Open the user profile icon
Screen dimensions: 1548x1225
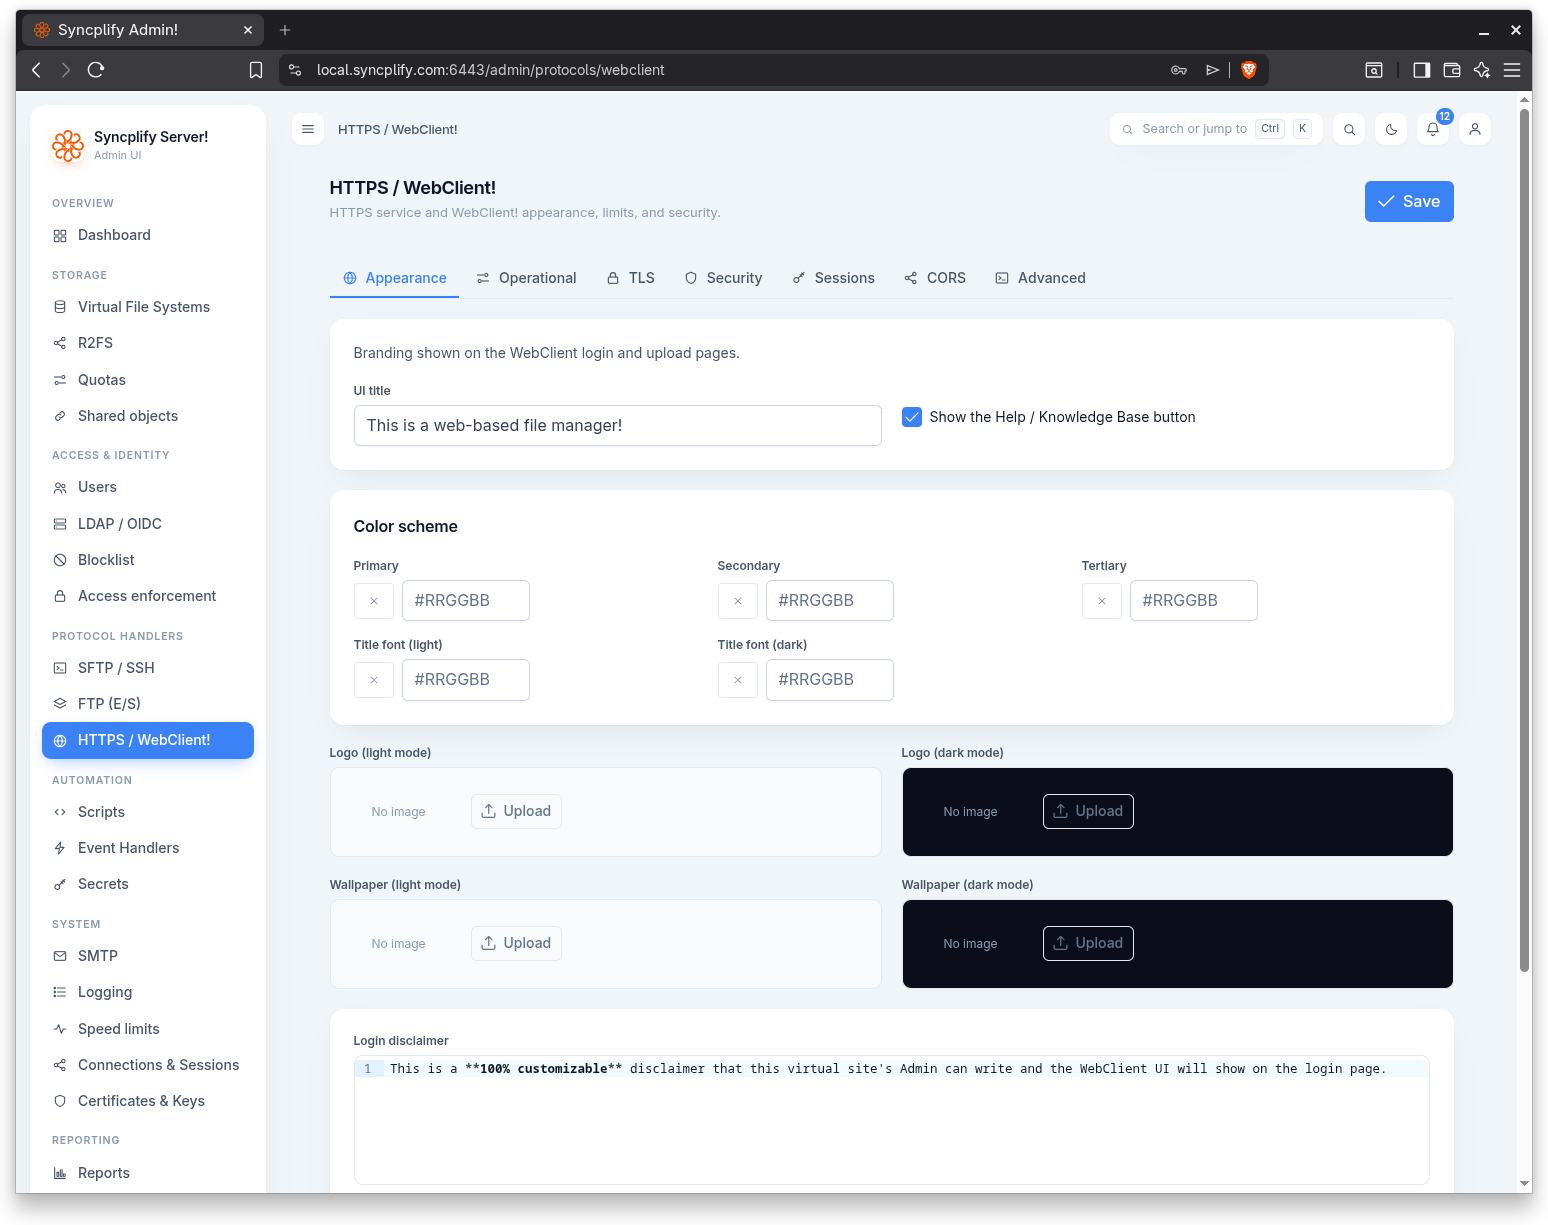[1475, 129]
